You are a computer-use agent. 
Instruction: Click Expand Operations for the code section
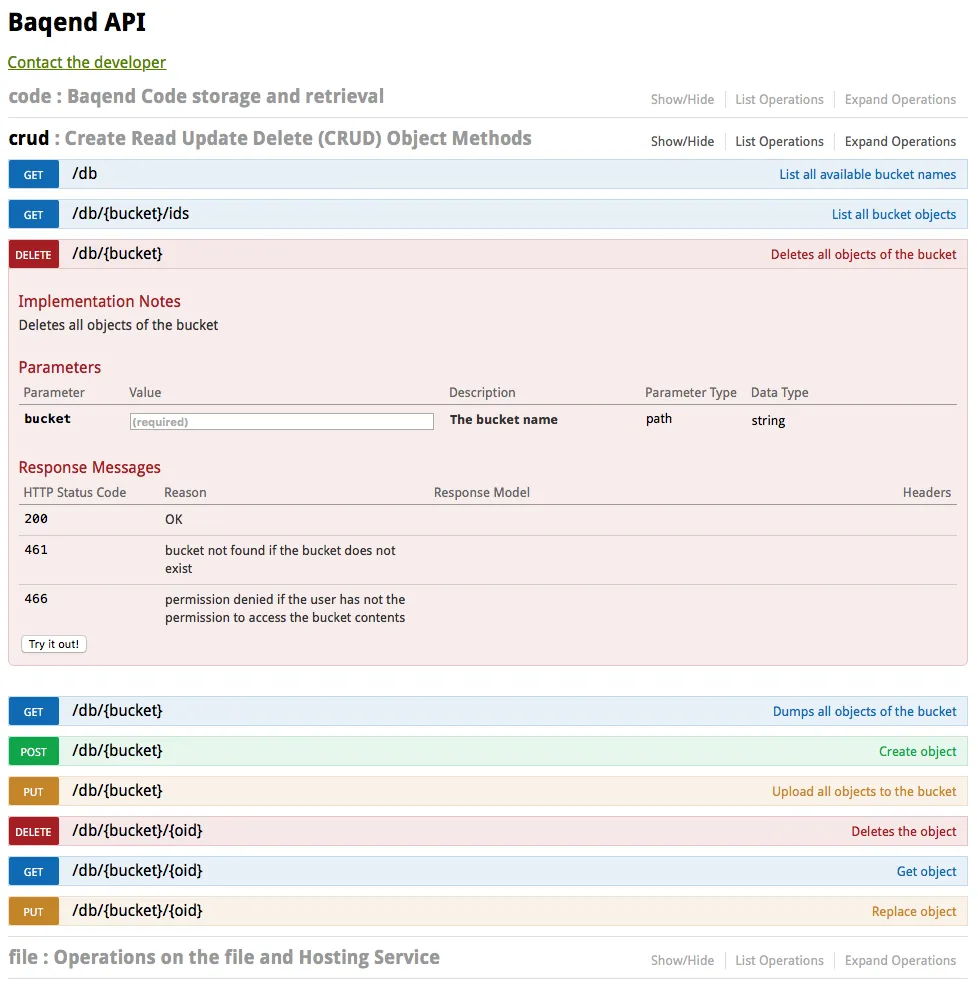pos(900,100)
